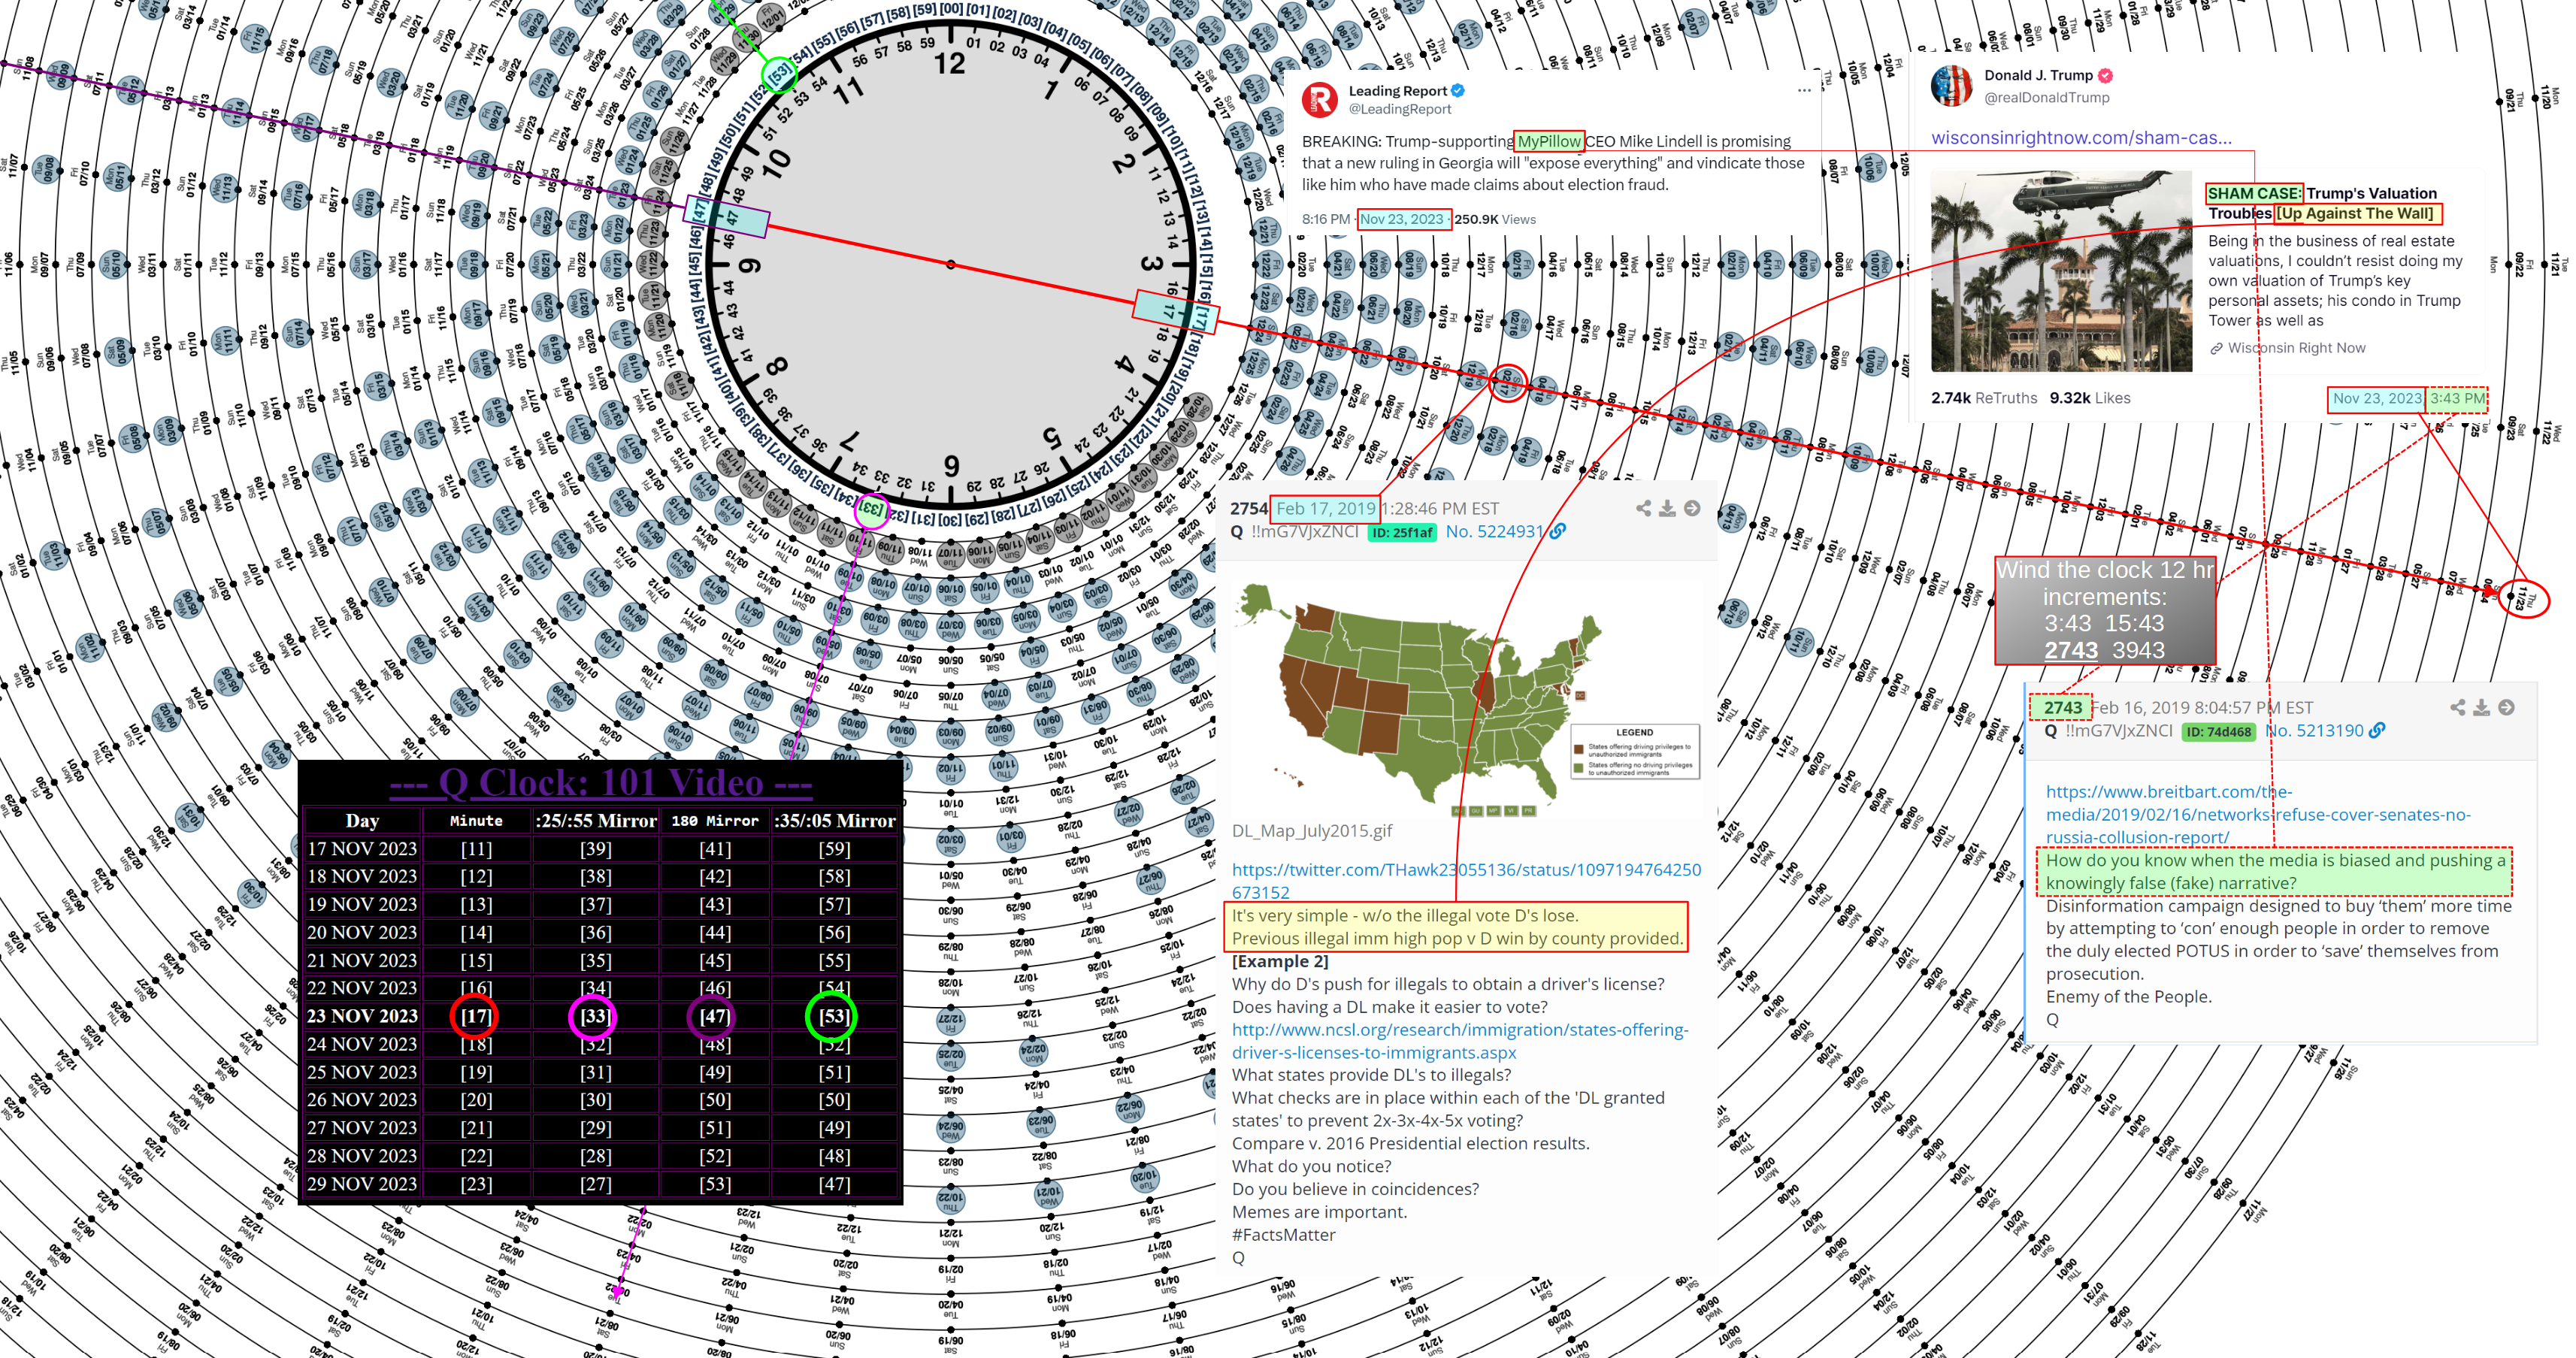This screenshot has width=2576, height=1358.
Task: Open the Leading Report profile avatar
Action: pyautogui.click(x=1319, y=99)
